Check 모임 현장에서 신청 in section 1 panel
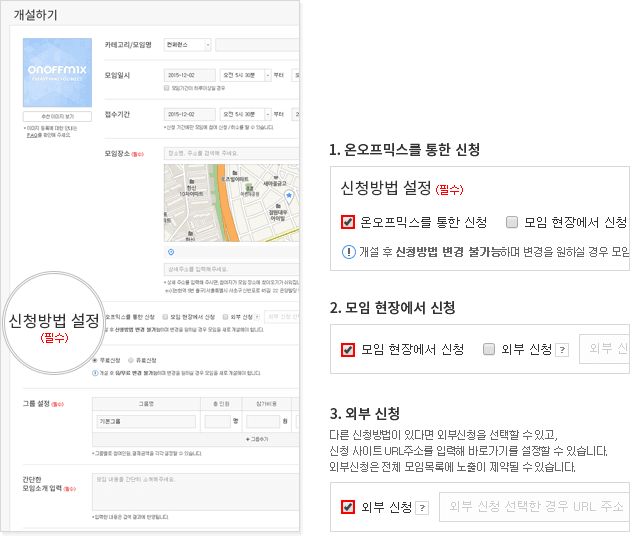The image size is (630, 536). point(511,222)
